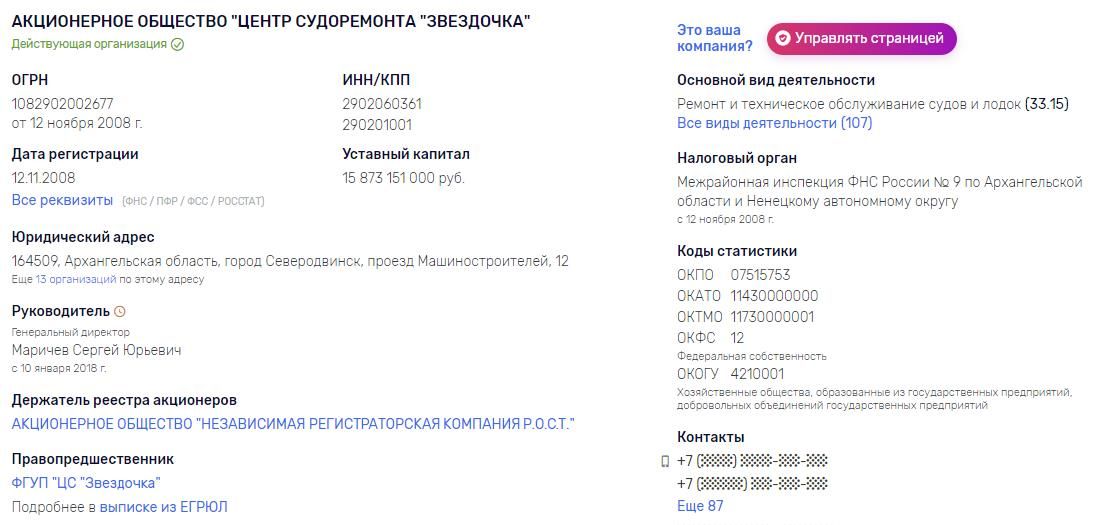1119x525 pixels.
Task: Open the Все реквизиты link
Action: (x=62, y=200)
